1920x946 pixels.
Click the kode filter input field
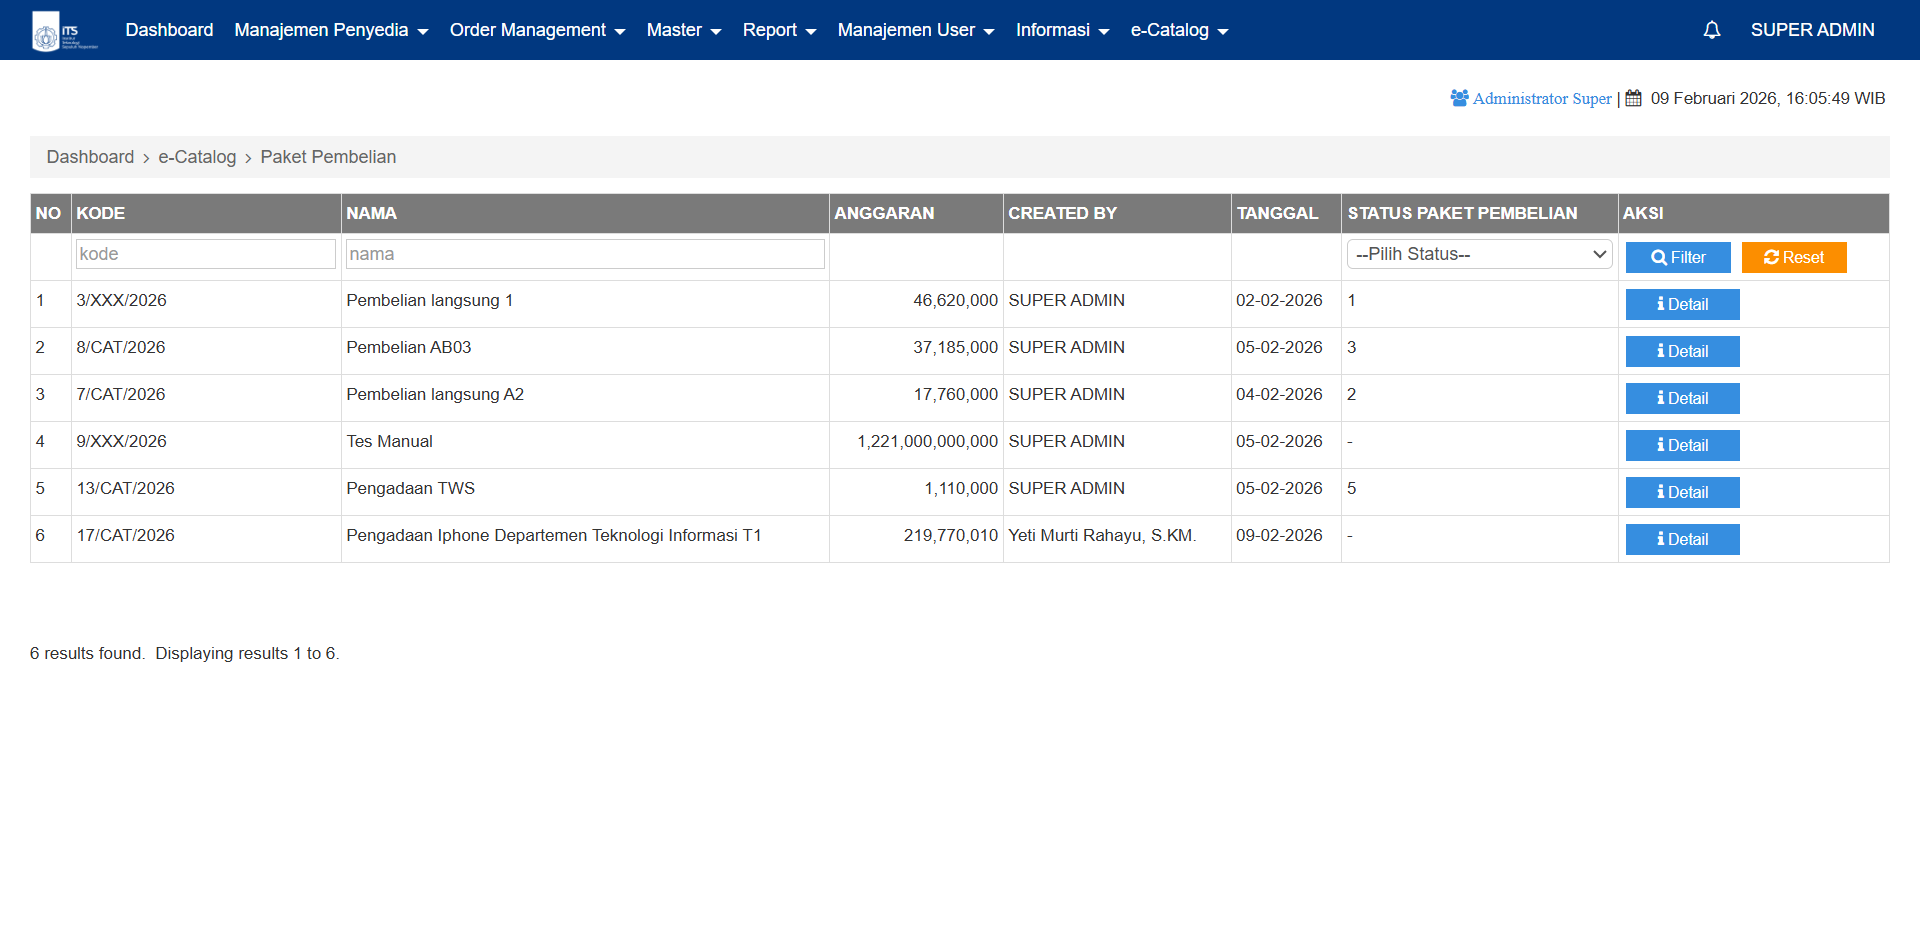(x=206, y=254)
